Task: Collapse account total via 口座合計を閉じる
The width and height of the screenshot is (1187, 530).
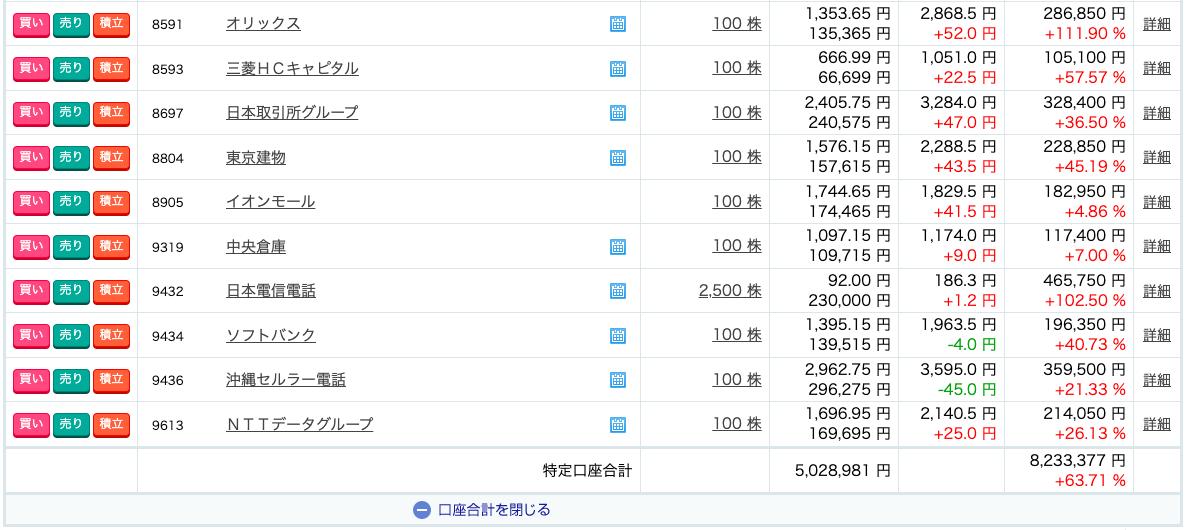Action: tap(482, 510)
